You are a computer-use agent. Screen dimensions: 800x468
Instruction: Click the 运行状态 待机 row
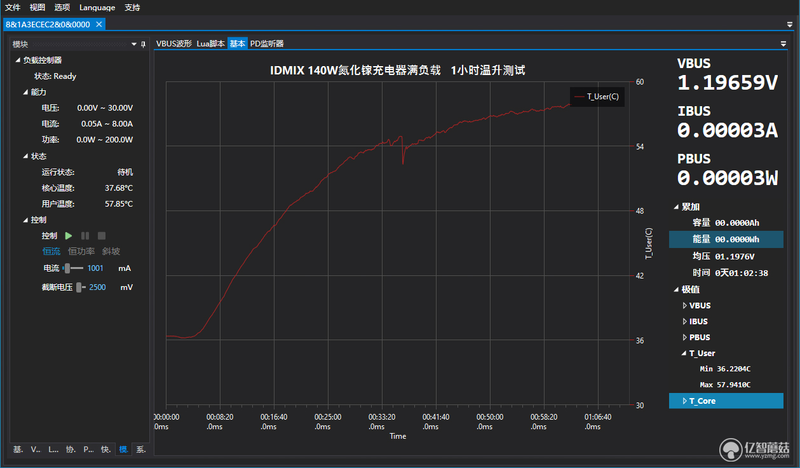pos(87,172)
